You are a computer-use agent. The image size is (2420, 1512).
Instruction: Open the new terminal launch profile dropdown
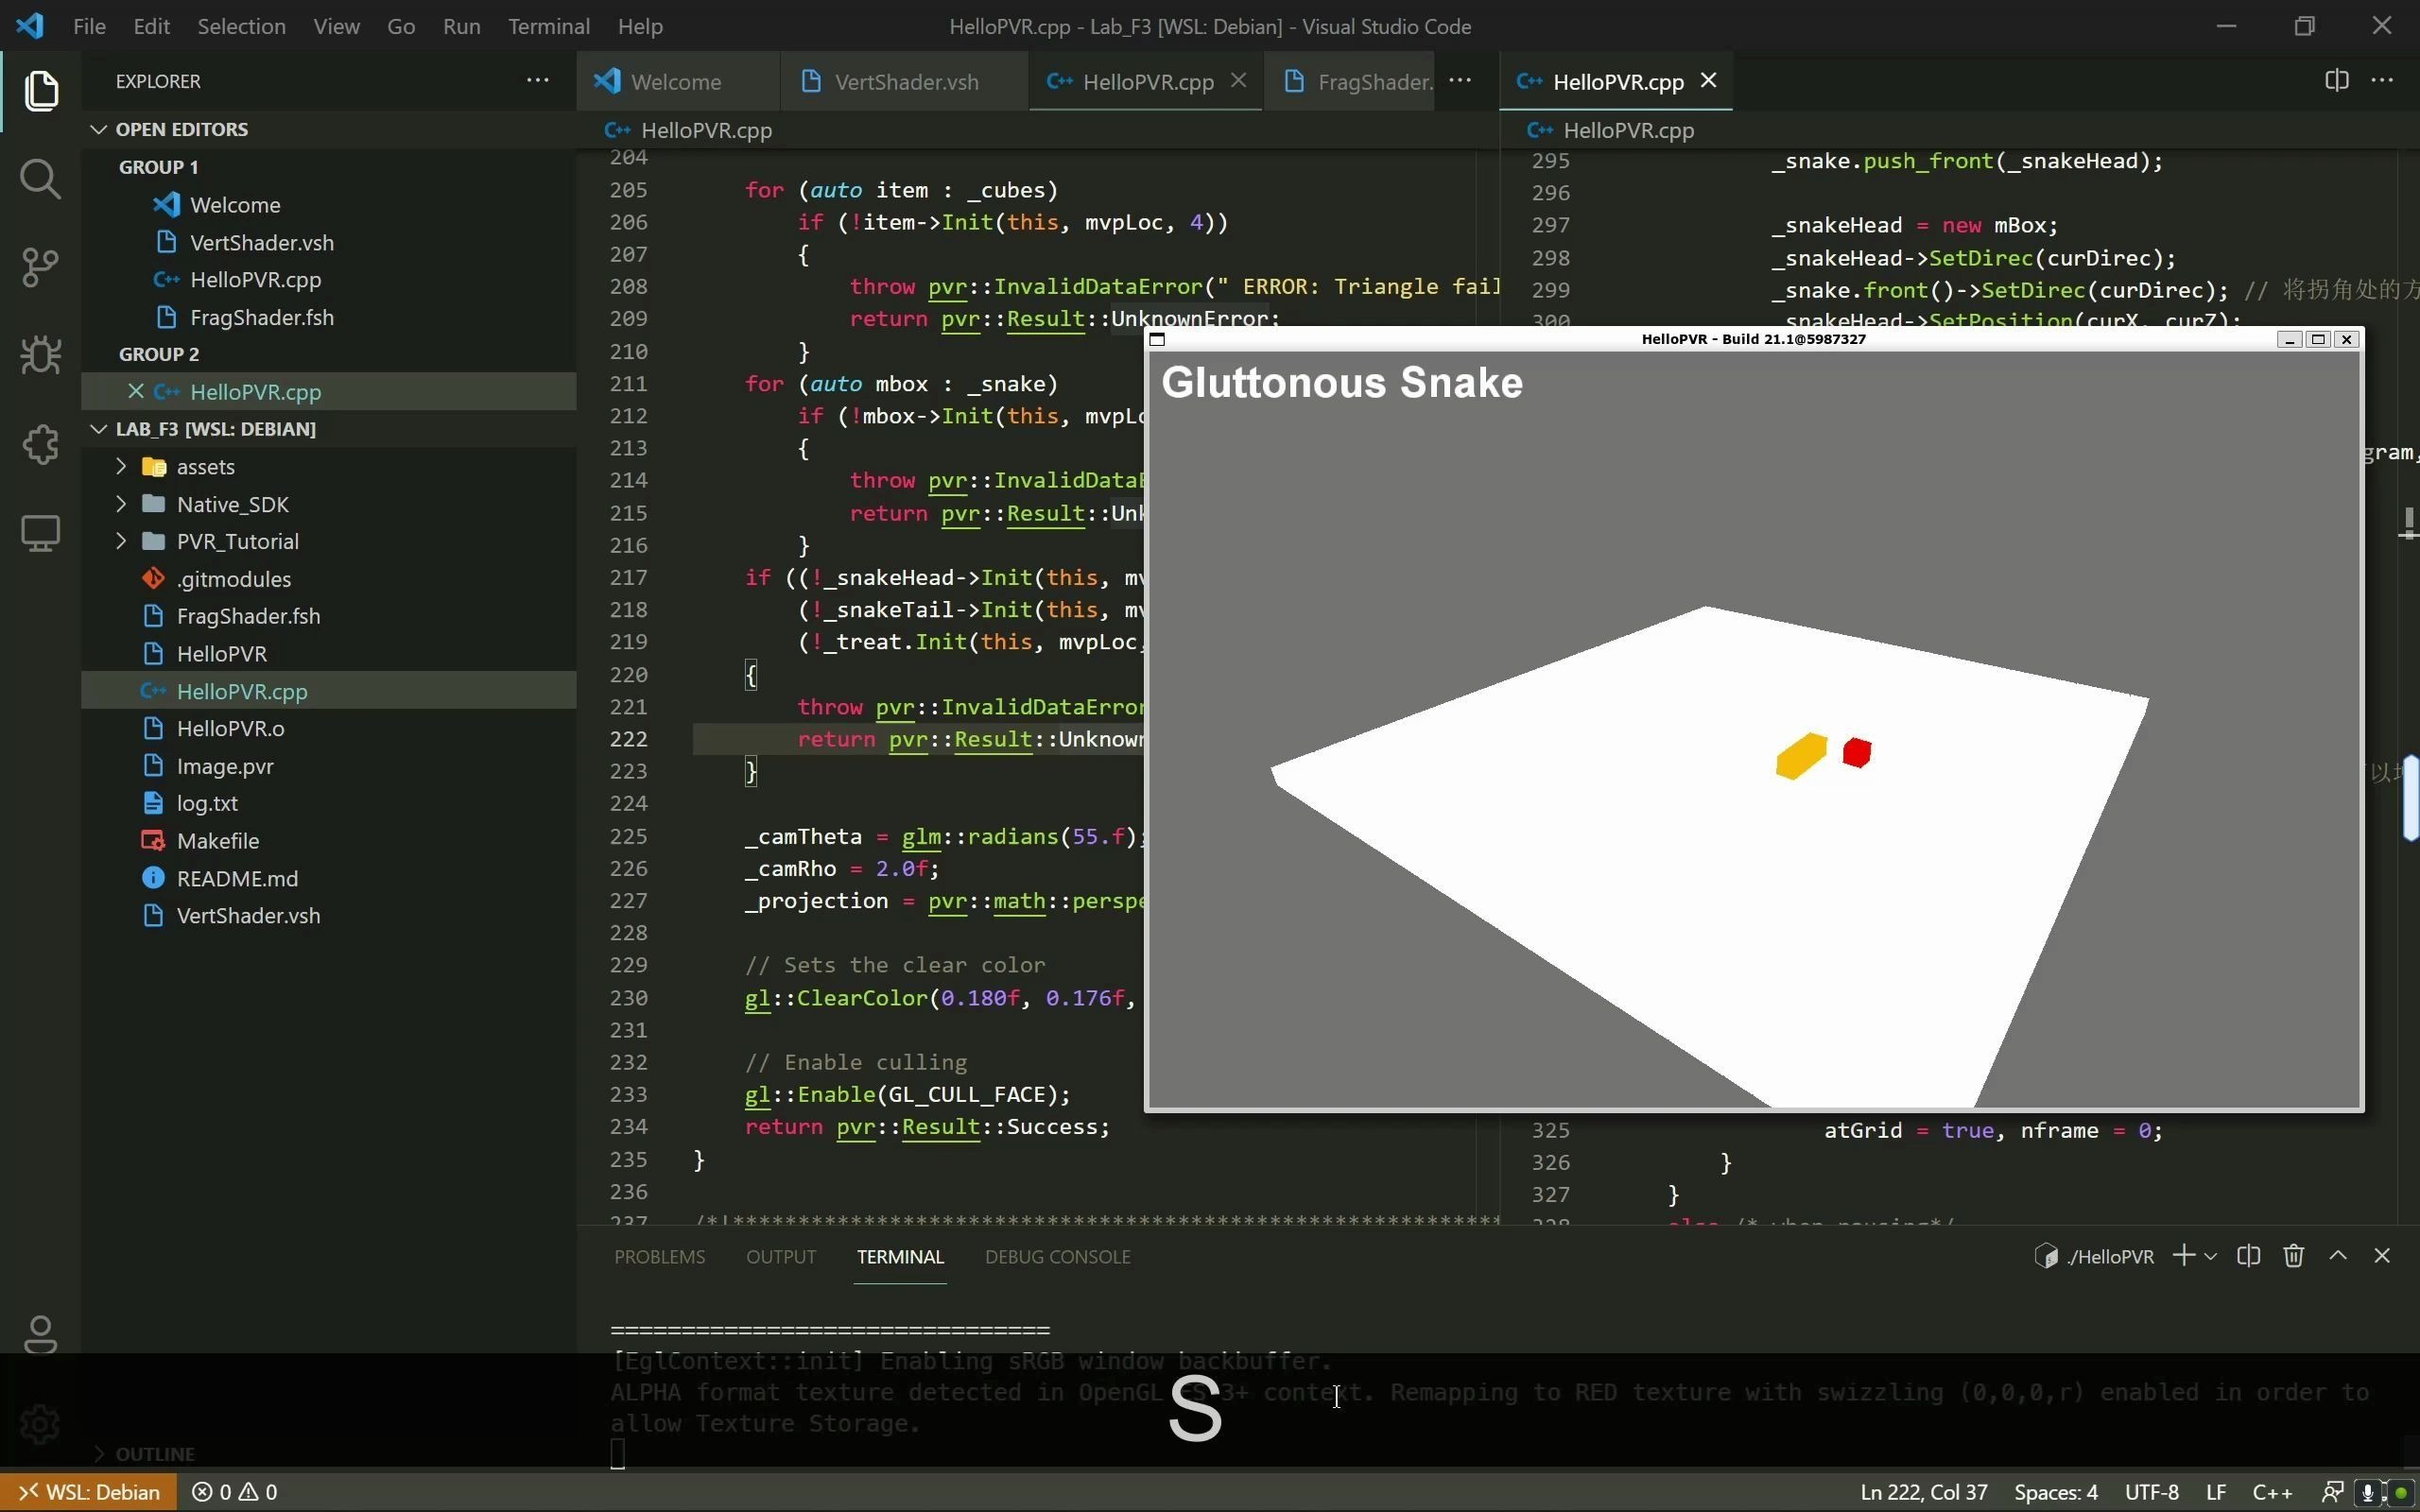[x=2211, y=1256]
